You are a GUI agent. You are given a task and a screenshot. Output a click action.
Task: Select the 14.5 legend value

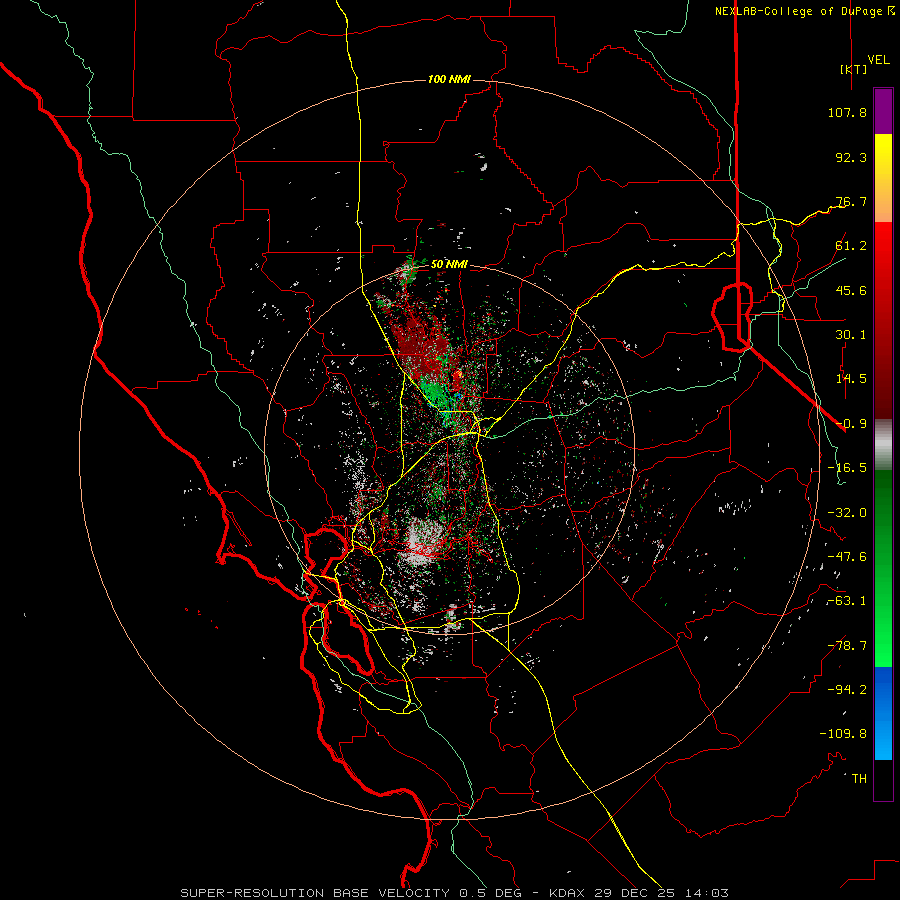click(851, 379)
